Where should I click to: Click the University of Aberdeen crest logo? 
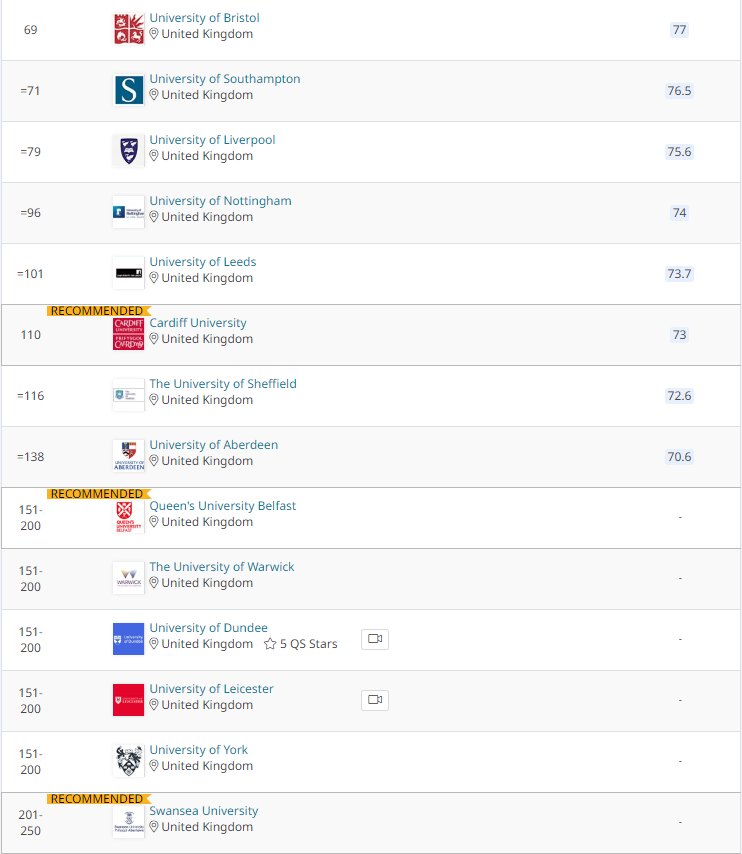129,456
